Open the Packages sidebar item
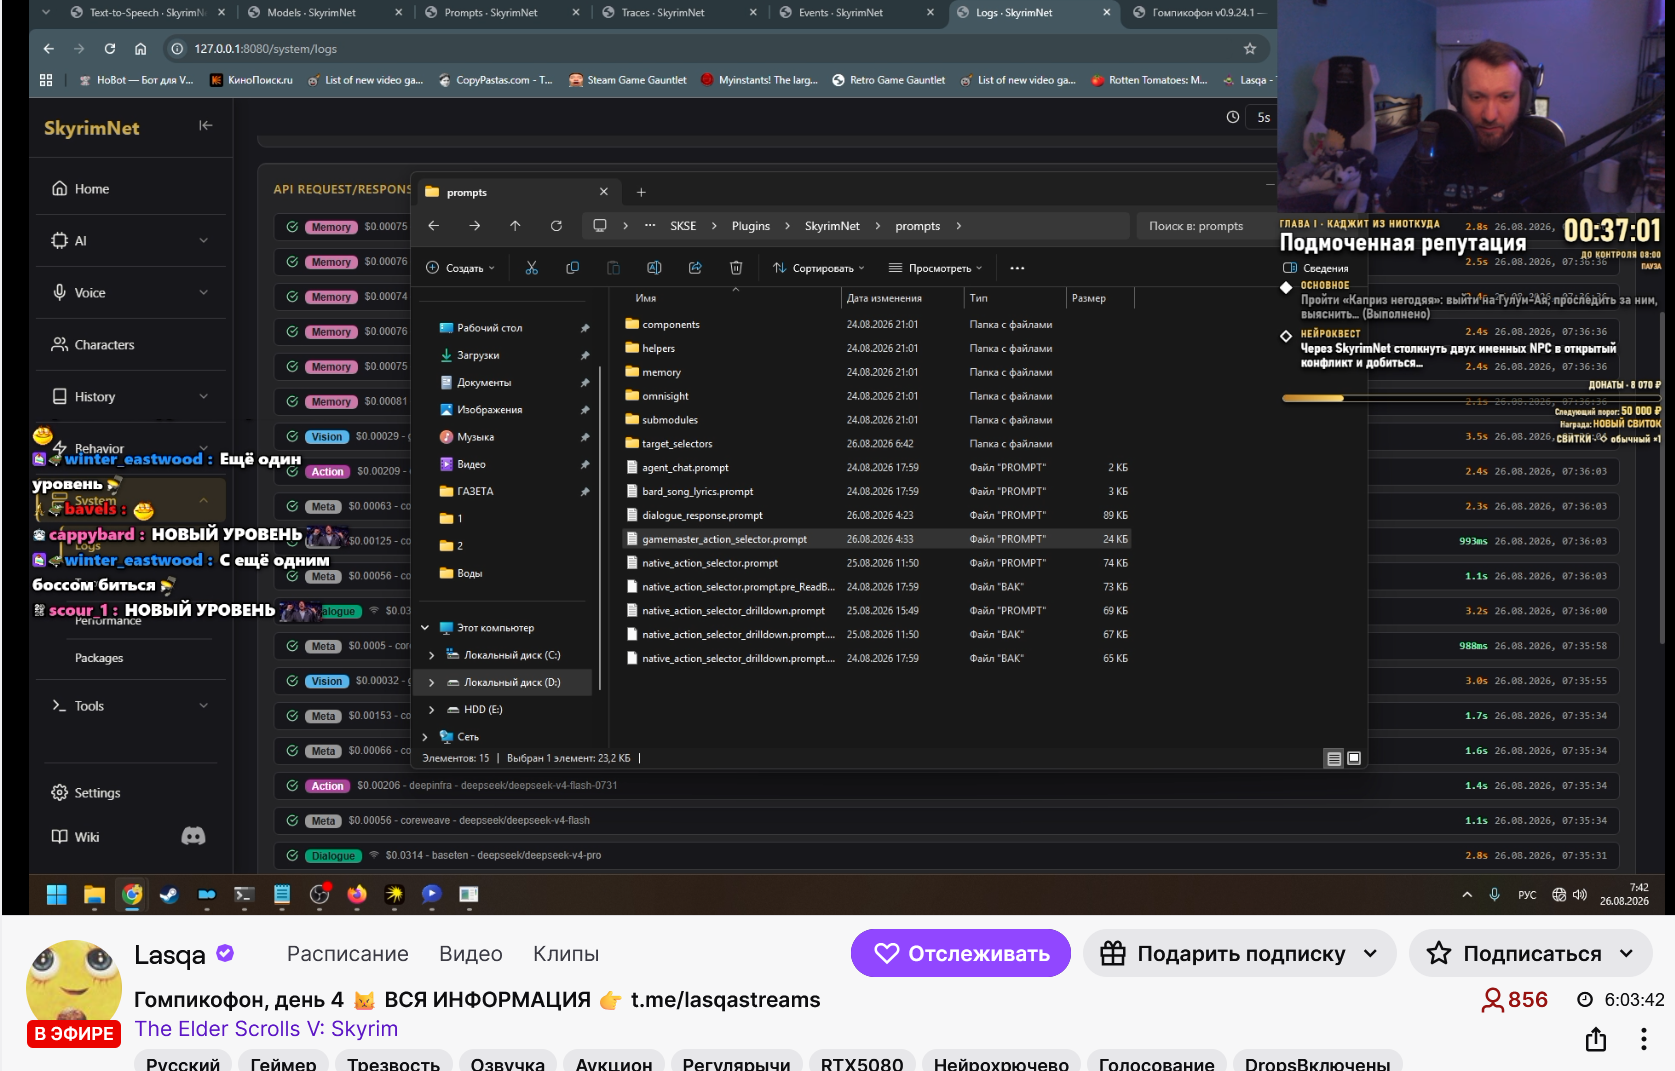1675x1071 pixels. [99, 658]
